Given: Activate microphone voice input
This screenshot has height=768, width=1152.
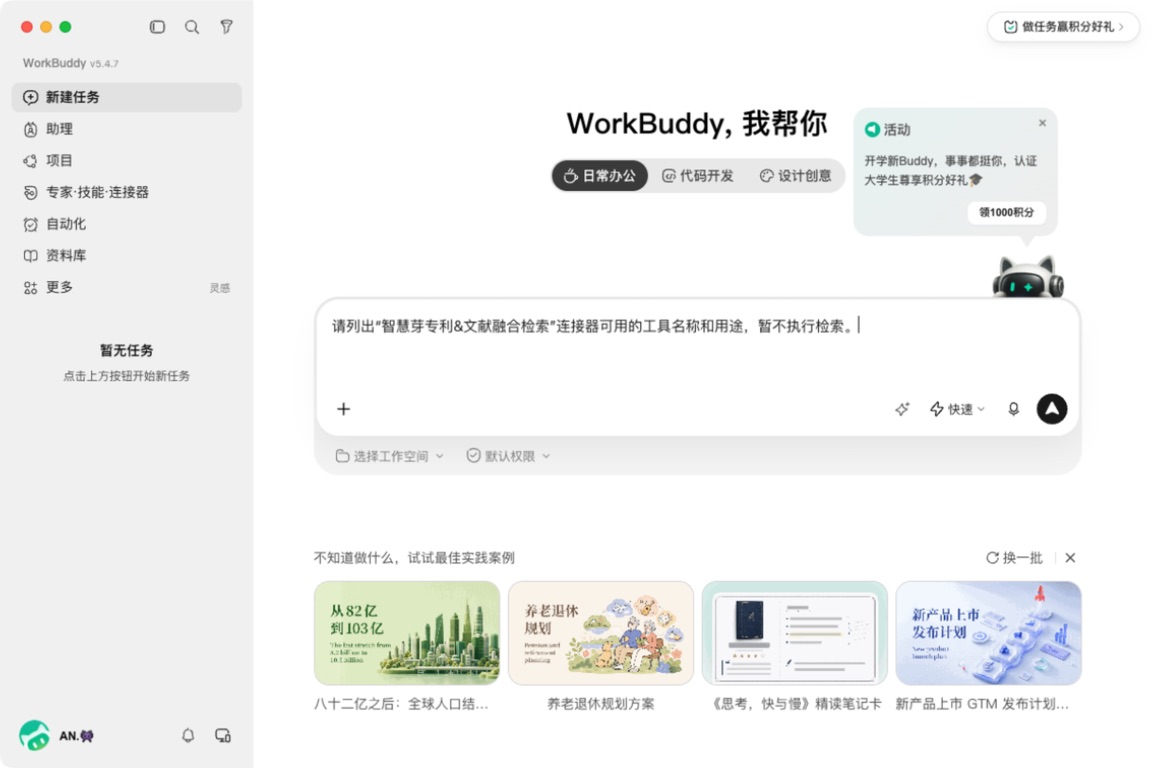Looking at the screenshot, I should [x=1013, y=409].
